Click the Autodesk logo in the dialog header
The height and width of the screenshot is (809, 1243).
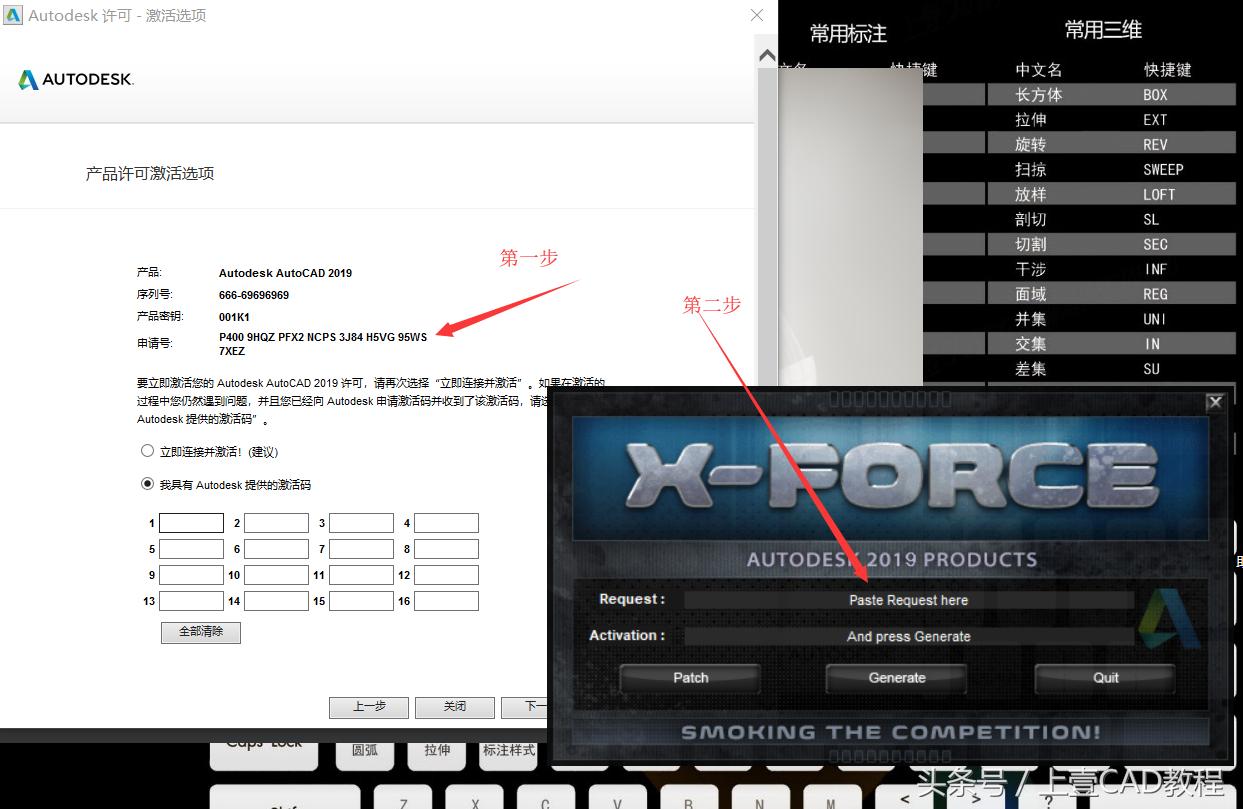[76, 79]
